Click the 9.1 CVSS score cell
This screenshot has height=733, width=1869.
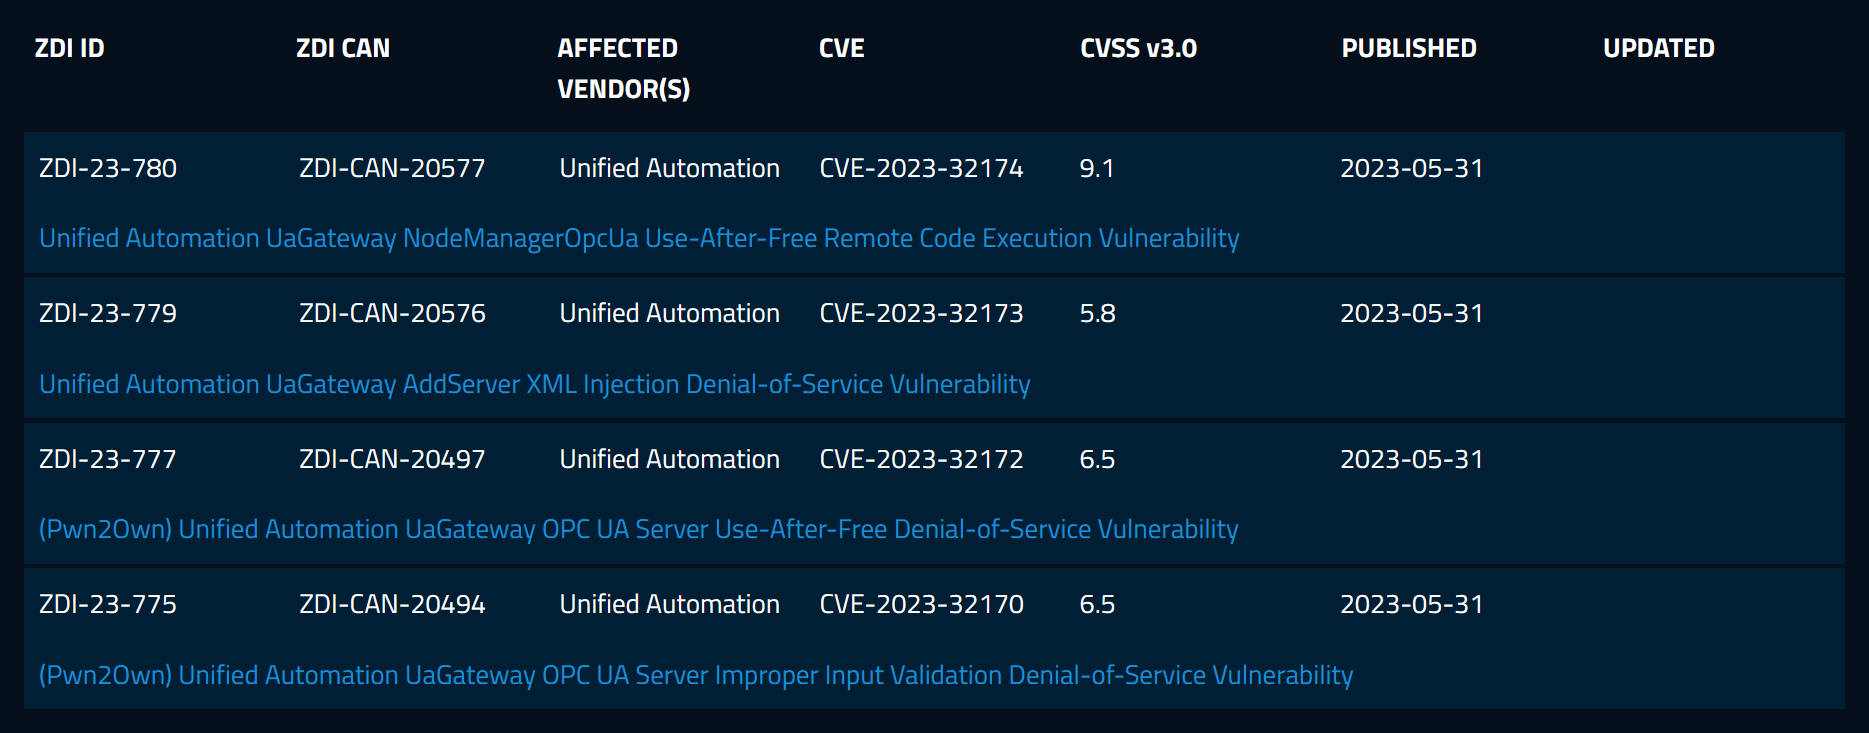pyautogui.click(x=1097, y=168)
